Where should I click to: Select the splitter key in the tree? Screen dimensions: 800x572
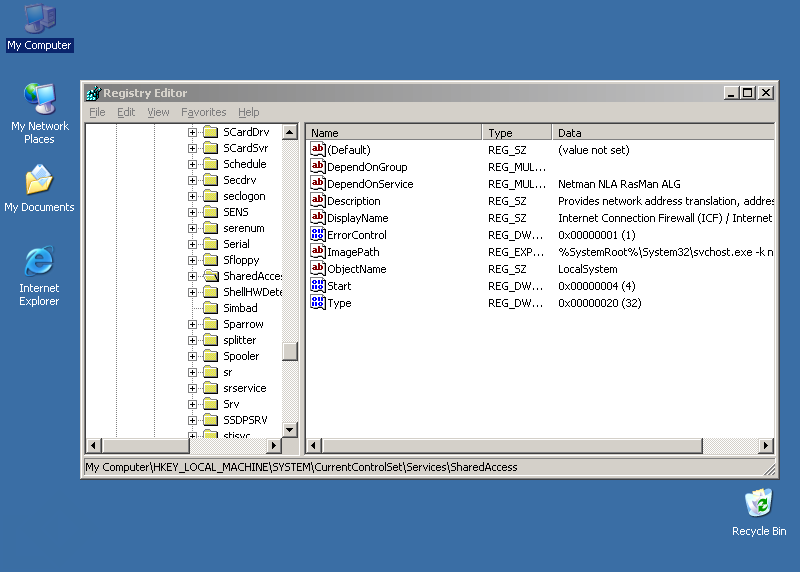(240, 340)
